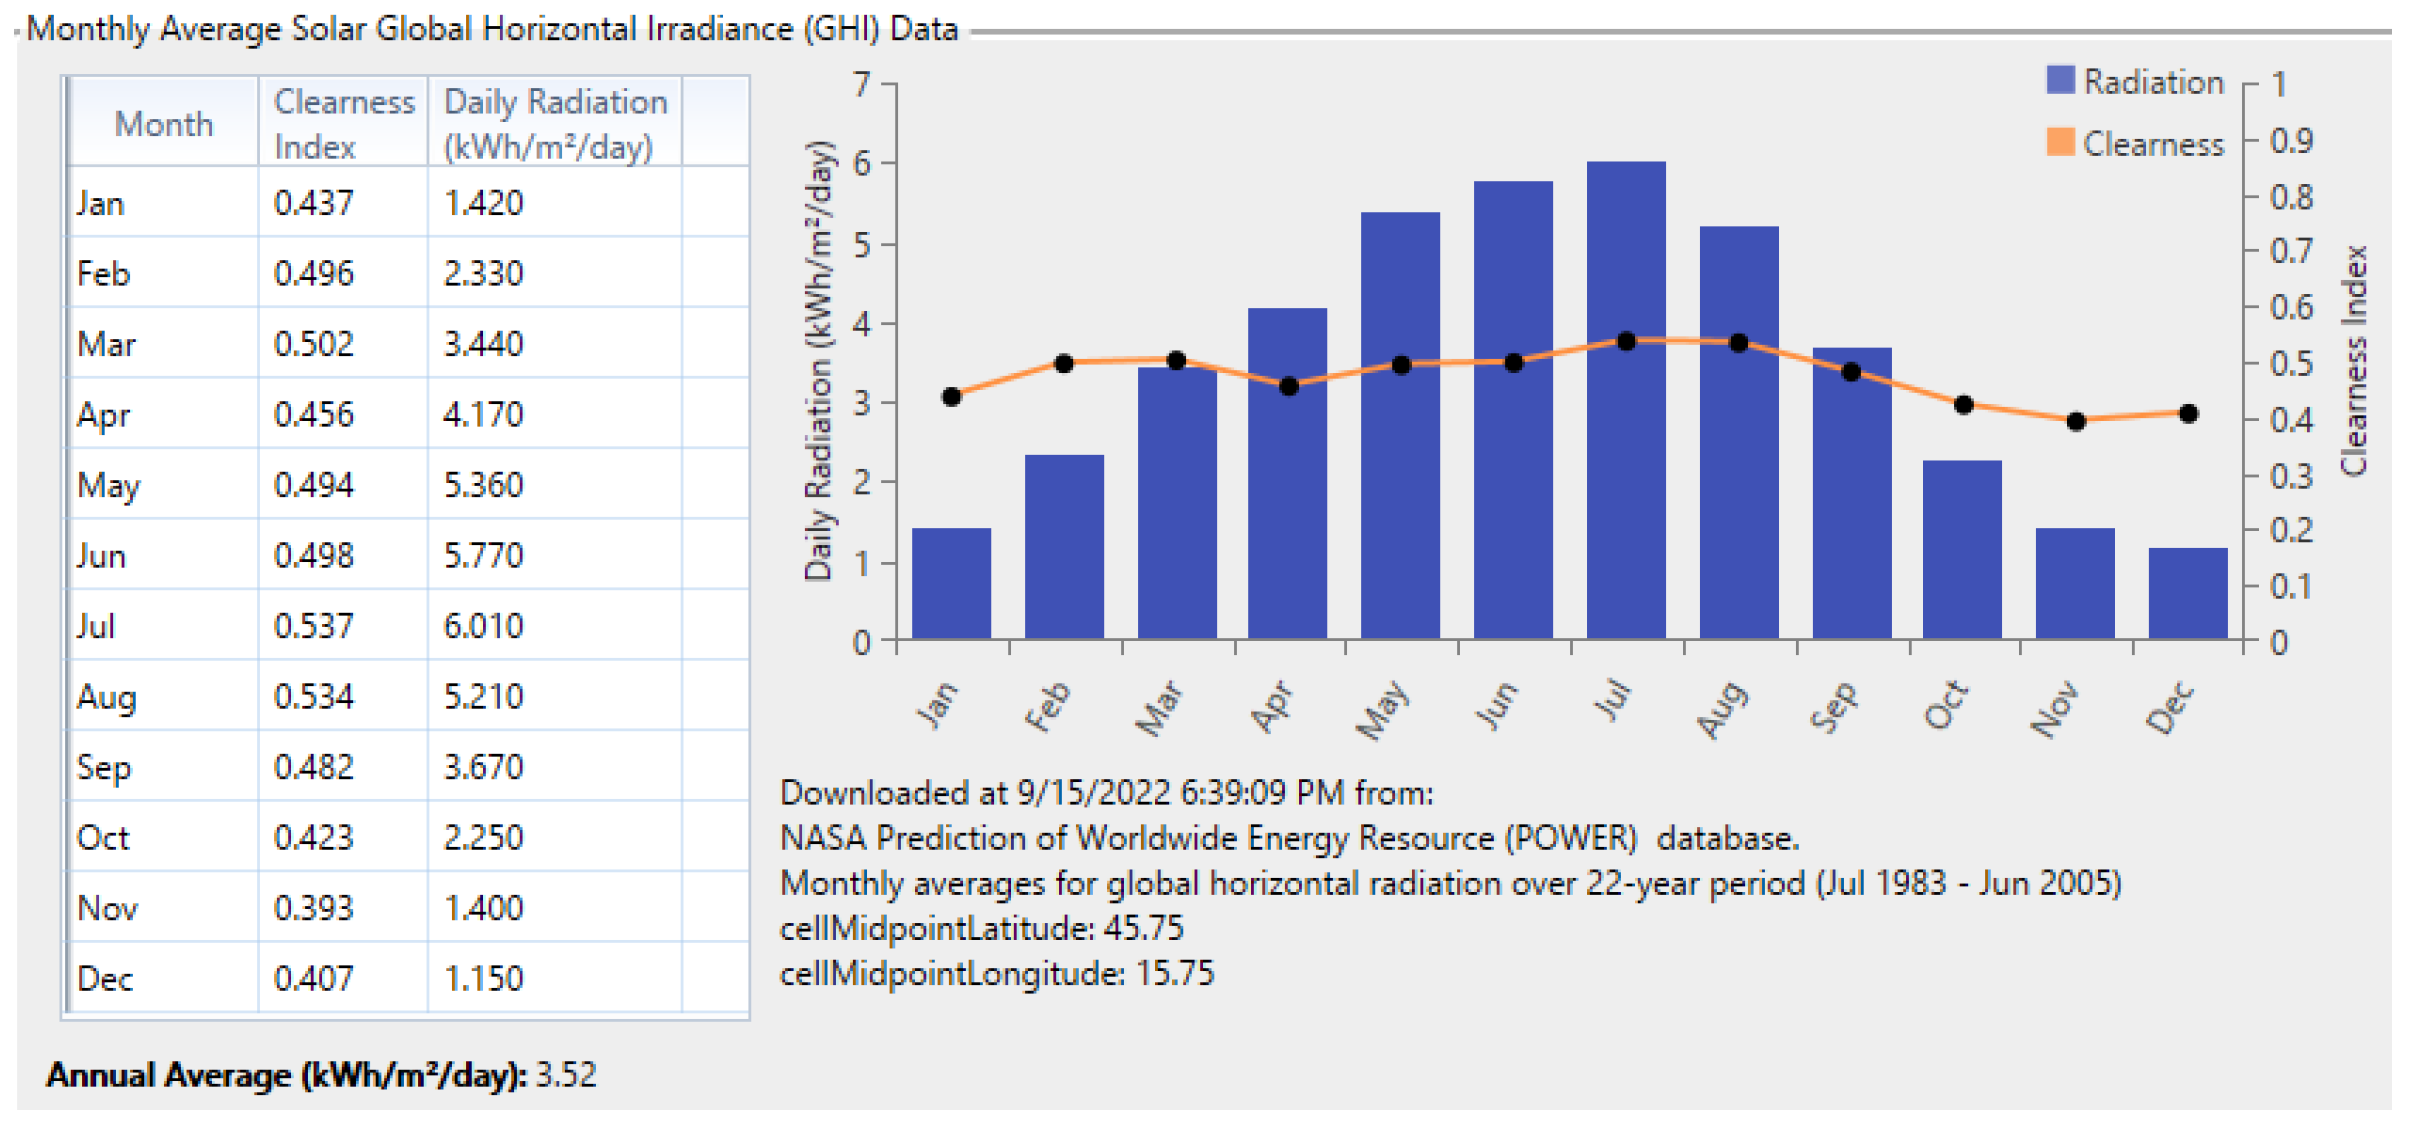Click the cellMidpointLongitude: 15.75 text

pos(996,973)
